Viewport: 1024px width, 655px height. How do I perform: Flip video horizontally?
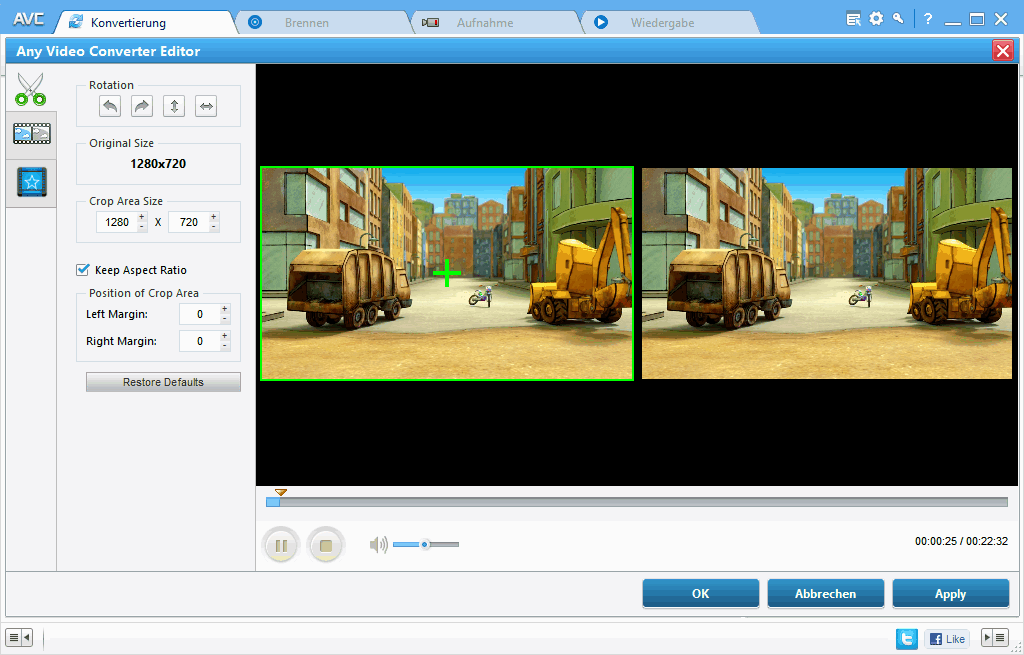pos(206,106)
